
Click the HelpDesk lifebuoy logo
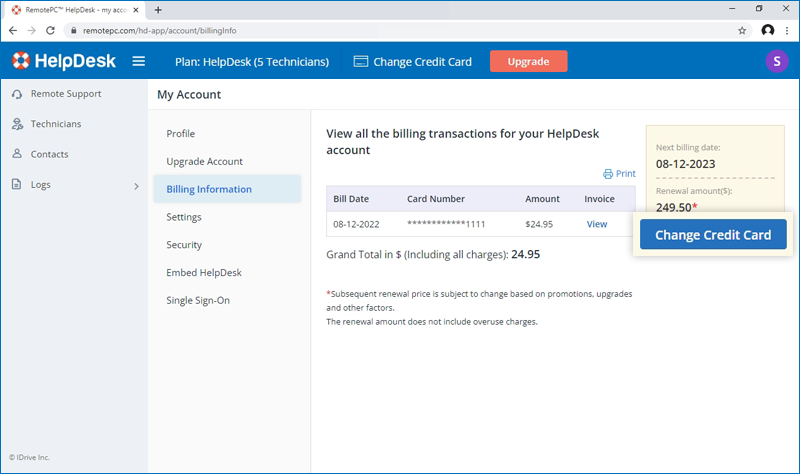point(21,61)
